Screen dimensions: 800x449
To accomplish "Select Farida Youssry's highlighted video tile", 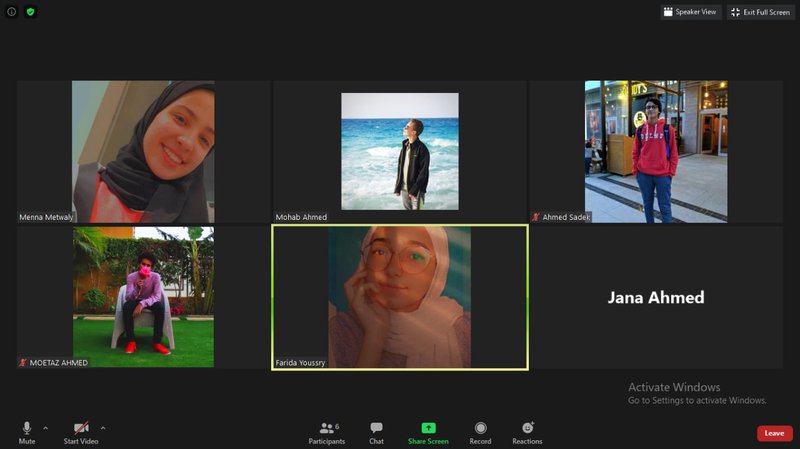I will [x=399, y=297].
